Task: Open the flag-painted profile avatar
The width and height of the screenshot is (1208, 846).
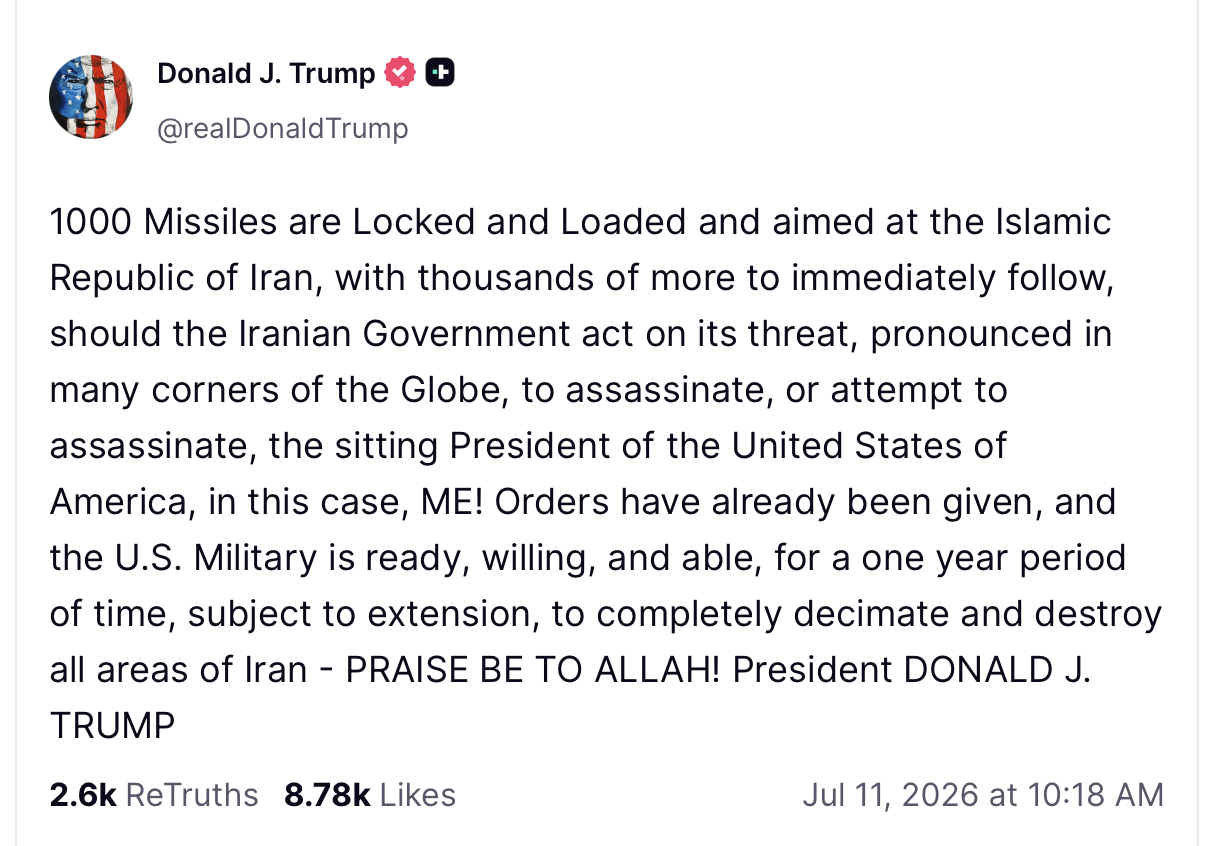Action: 91,97
